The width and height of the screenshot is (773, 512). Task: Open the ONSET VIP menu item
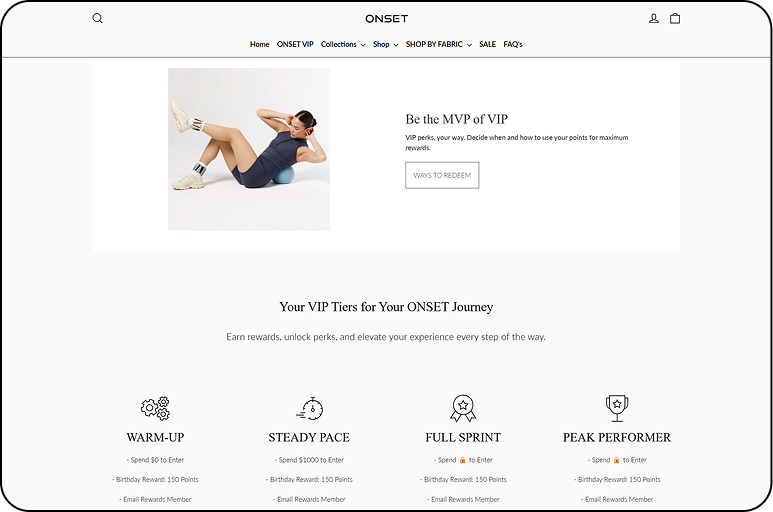pyautogui.click(x=295, y=44)
